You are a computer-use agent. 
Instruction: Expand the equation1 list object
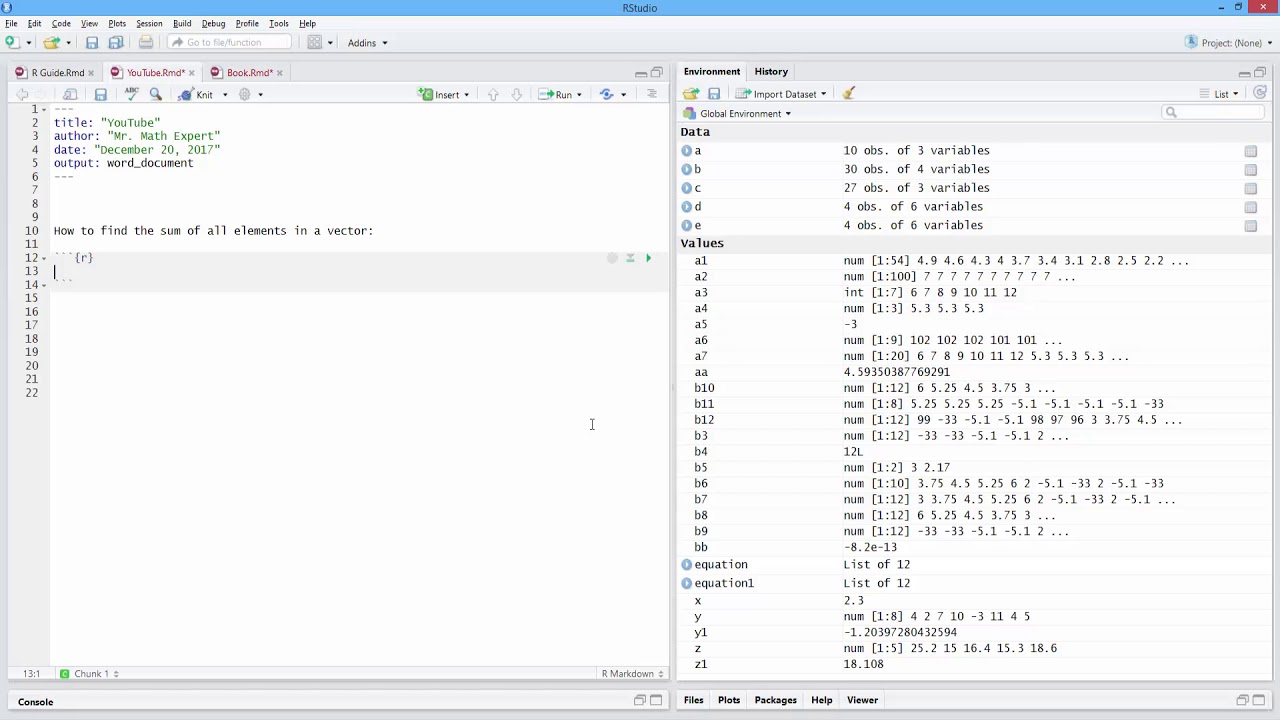point(687,583)
